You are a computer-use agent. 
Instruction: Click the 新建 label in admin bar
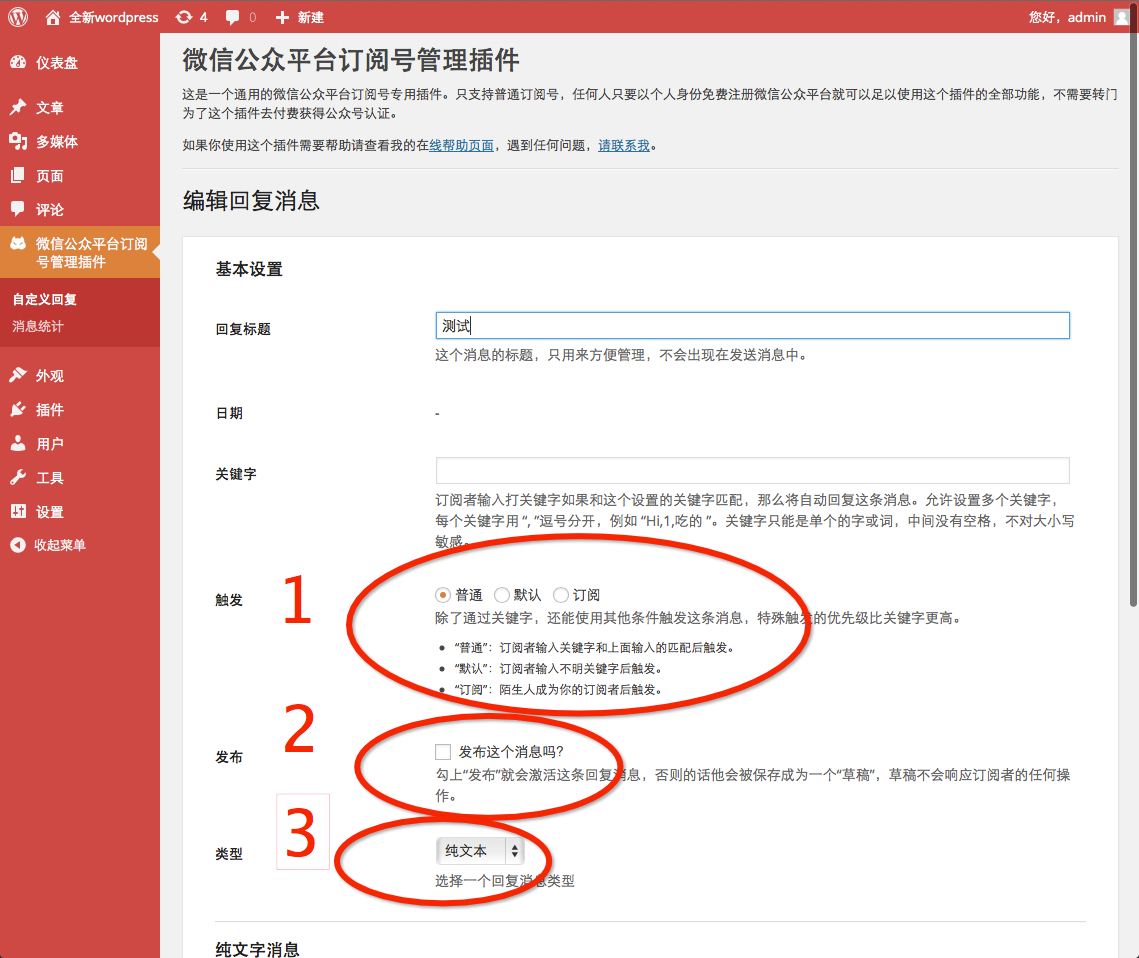[310, 17]
